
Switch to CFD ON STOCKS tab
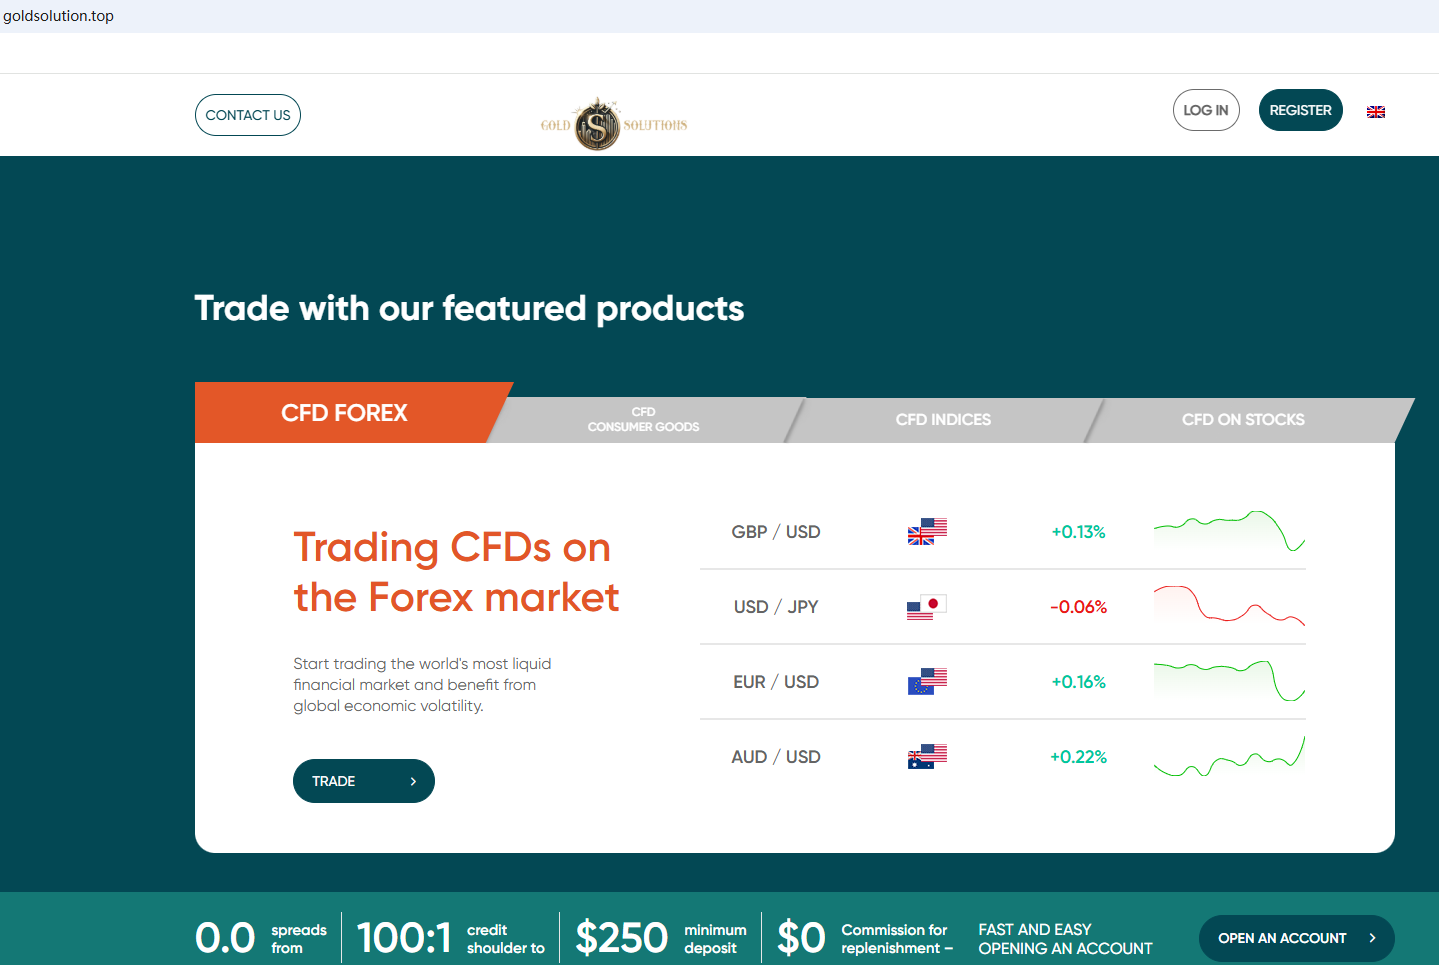pyautogui.click(x=1243, y=420)
